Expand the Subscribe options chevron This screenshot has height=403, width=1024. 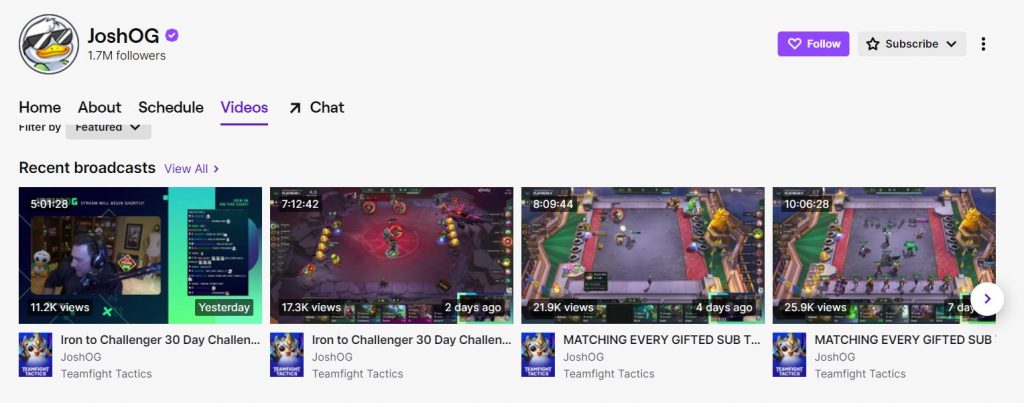[x=951, y=44]
